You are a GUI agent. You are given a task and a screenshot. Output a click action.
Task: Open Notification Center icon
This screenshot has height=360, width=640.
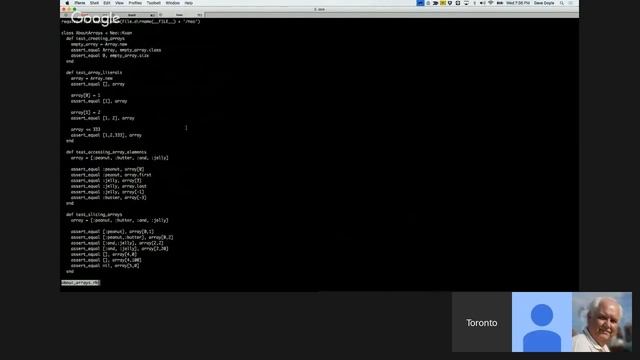point(571,3)
